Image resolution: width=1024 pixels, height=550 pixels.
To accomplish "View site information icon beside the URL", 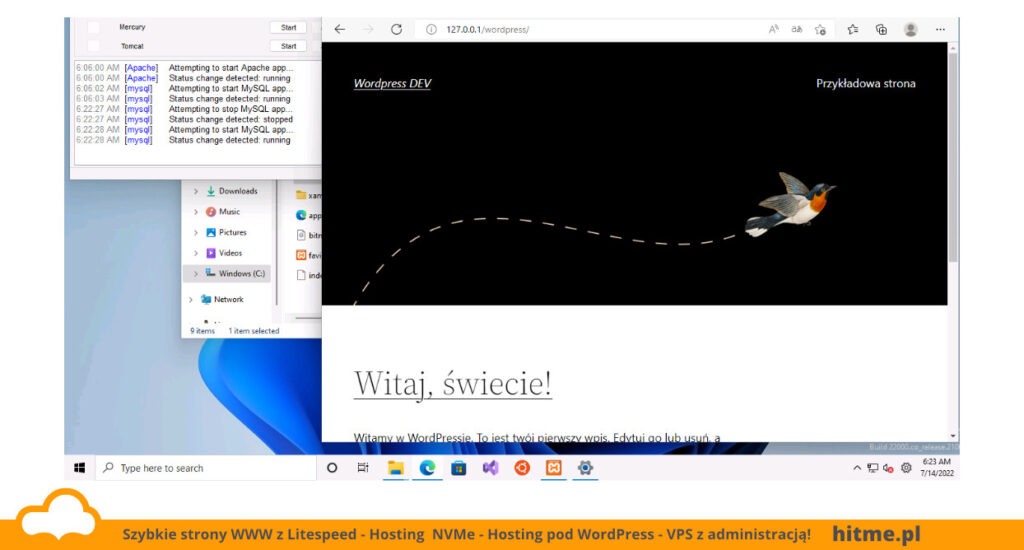I will click(431, 29).
